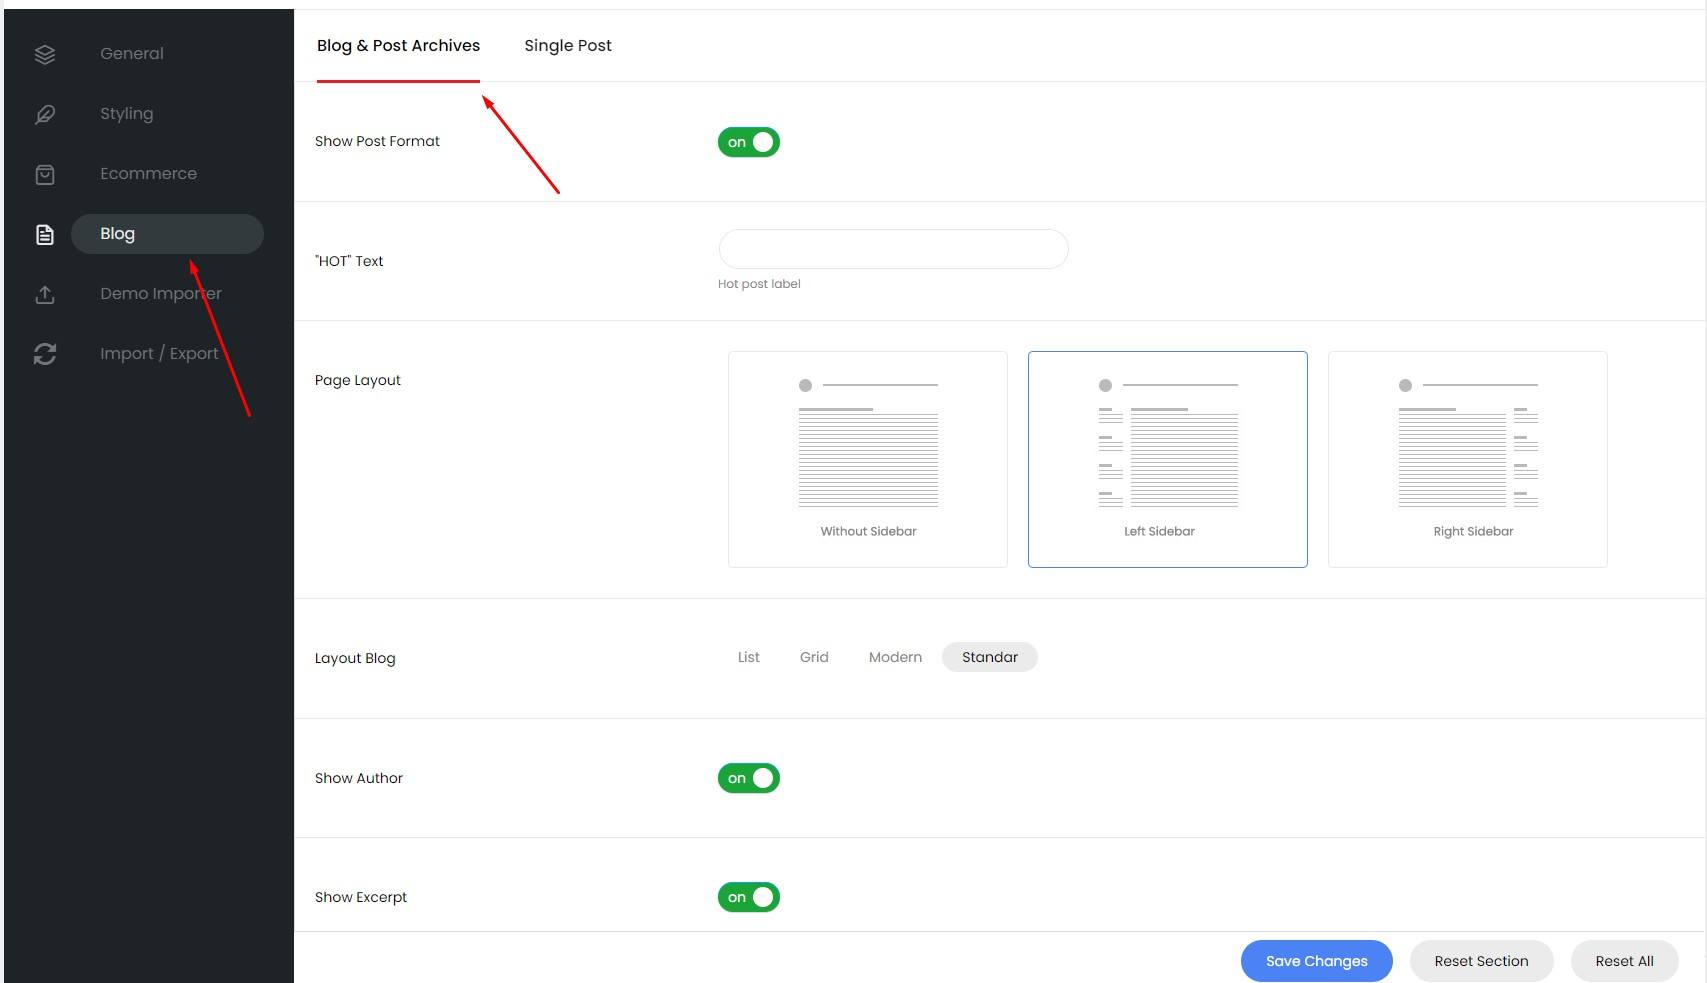Click the Styling feather icon

point(45,114)
